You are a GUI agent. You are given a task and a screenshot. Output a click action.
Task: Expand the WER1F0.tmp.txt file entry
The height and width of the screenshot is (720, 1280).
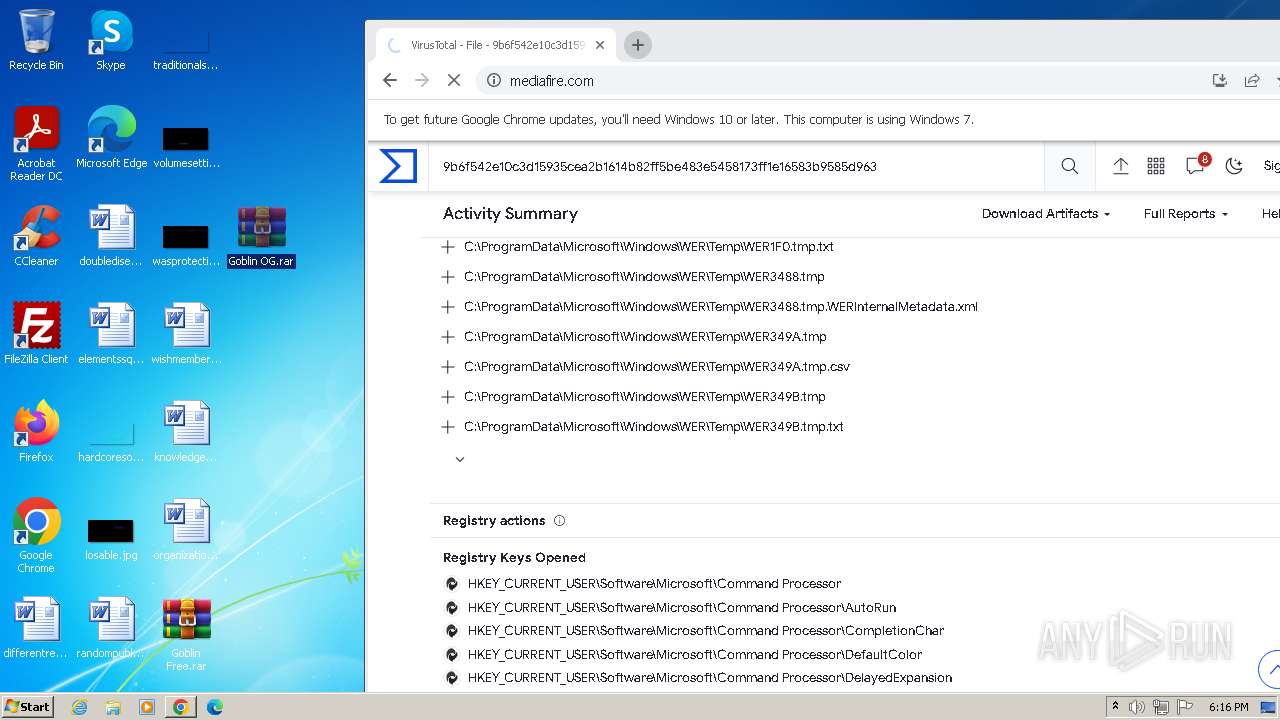pos(447,246)
